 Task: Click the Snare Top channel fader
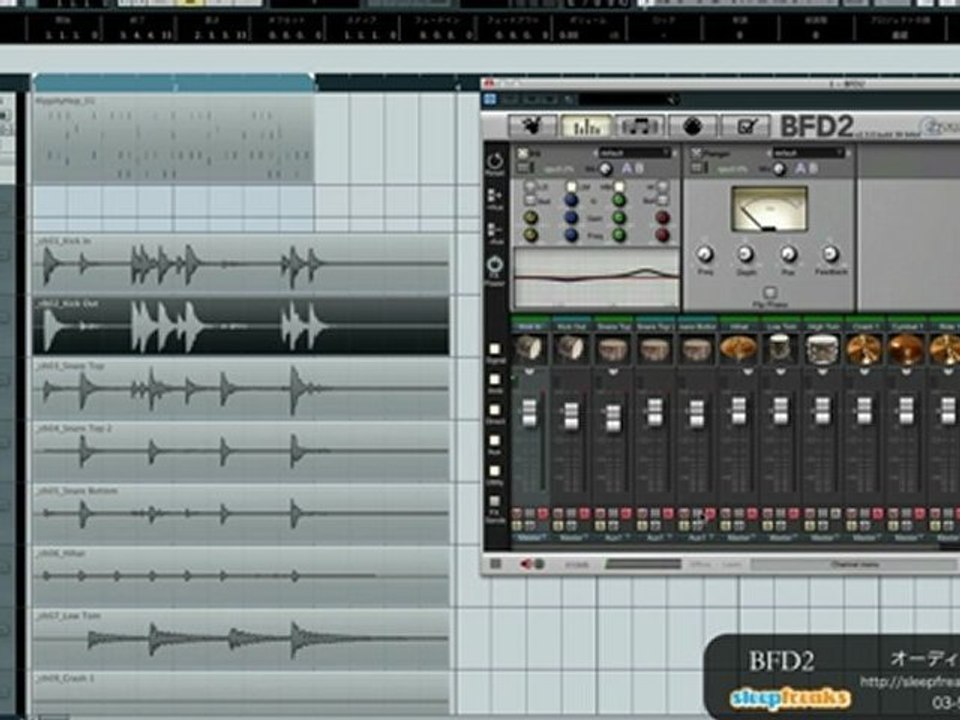pyautogui.click(x=613, y=418)
